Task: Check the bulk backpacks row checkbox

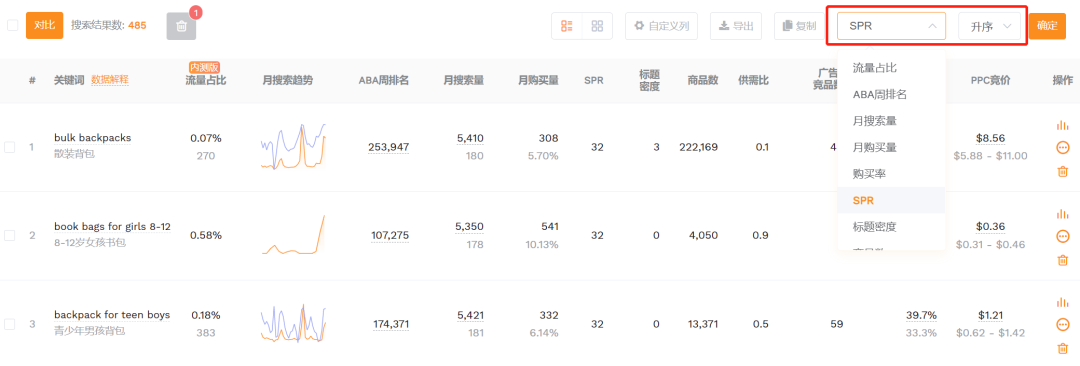Action: (10, 147)
